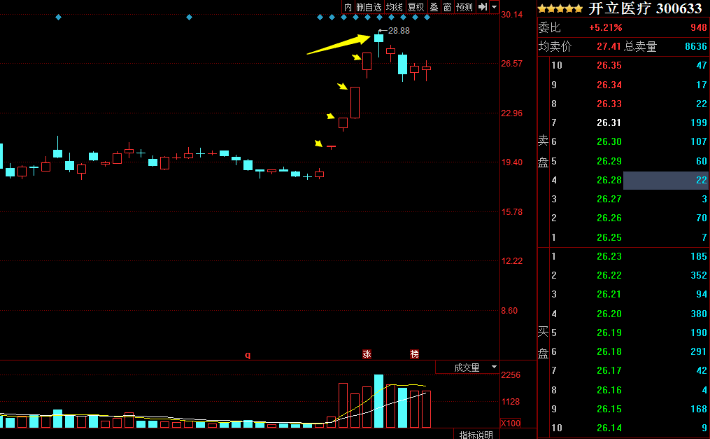Click the 叠 overlay button
The width and height of the screenshot is (710, 439).
click(x=433, y=7)
